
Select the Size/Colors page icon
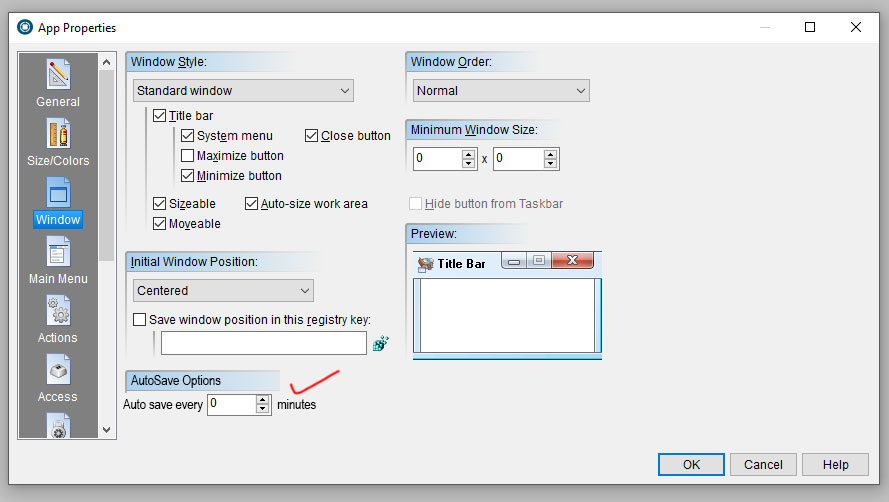click(x=58, y=133)
